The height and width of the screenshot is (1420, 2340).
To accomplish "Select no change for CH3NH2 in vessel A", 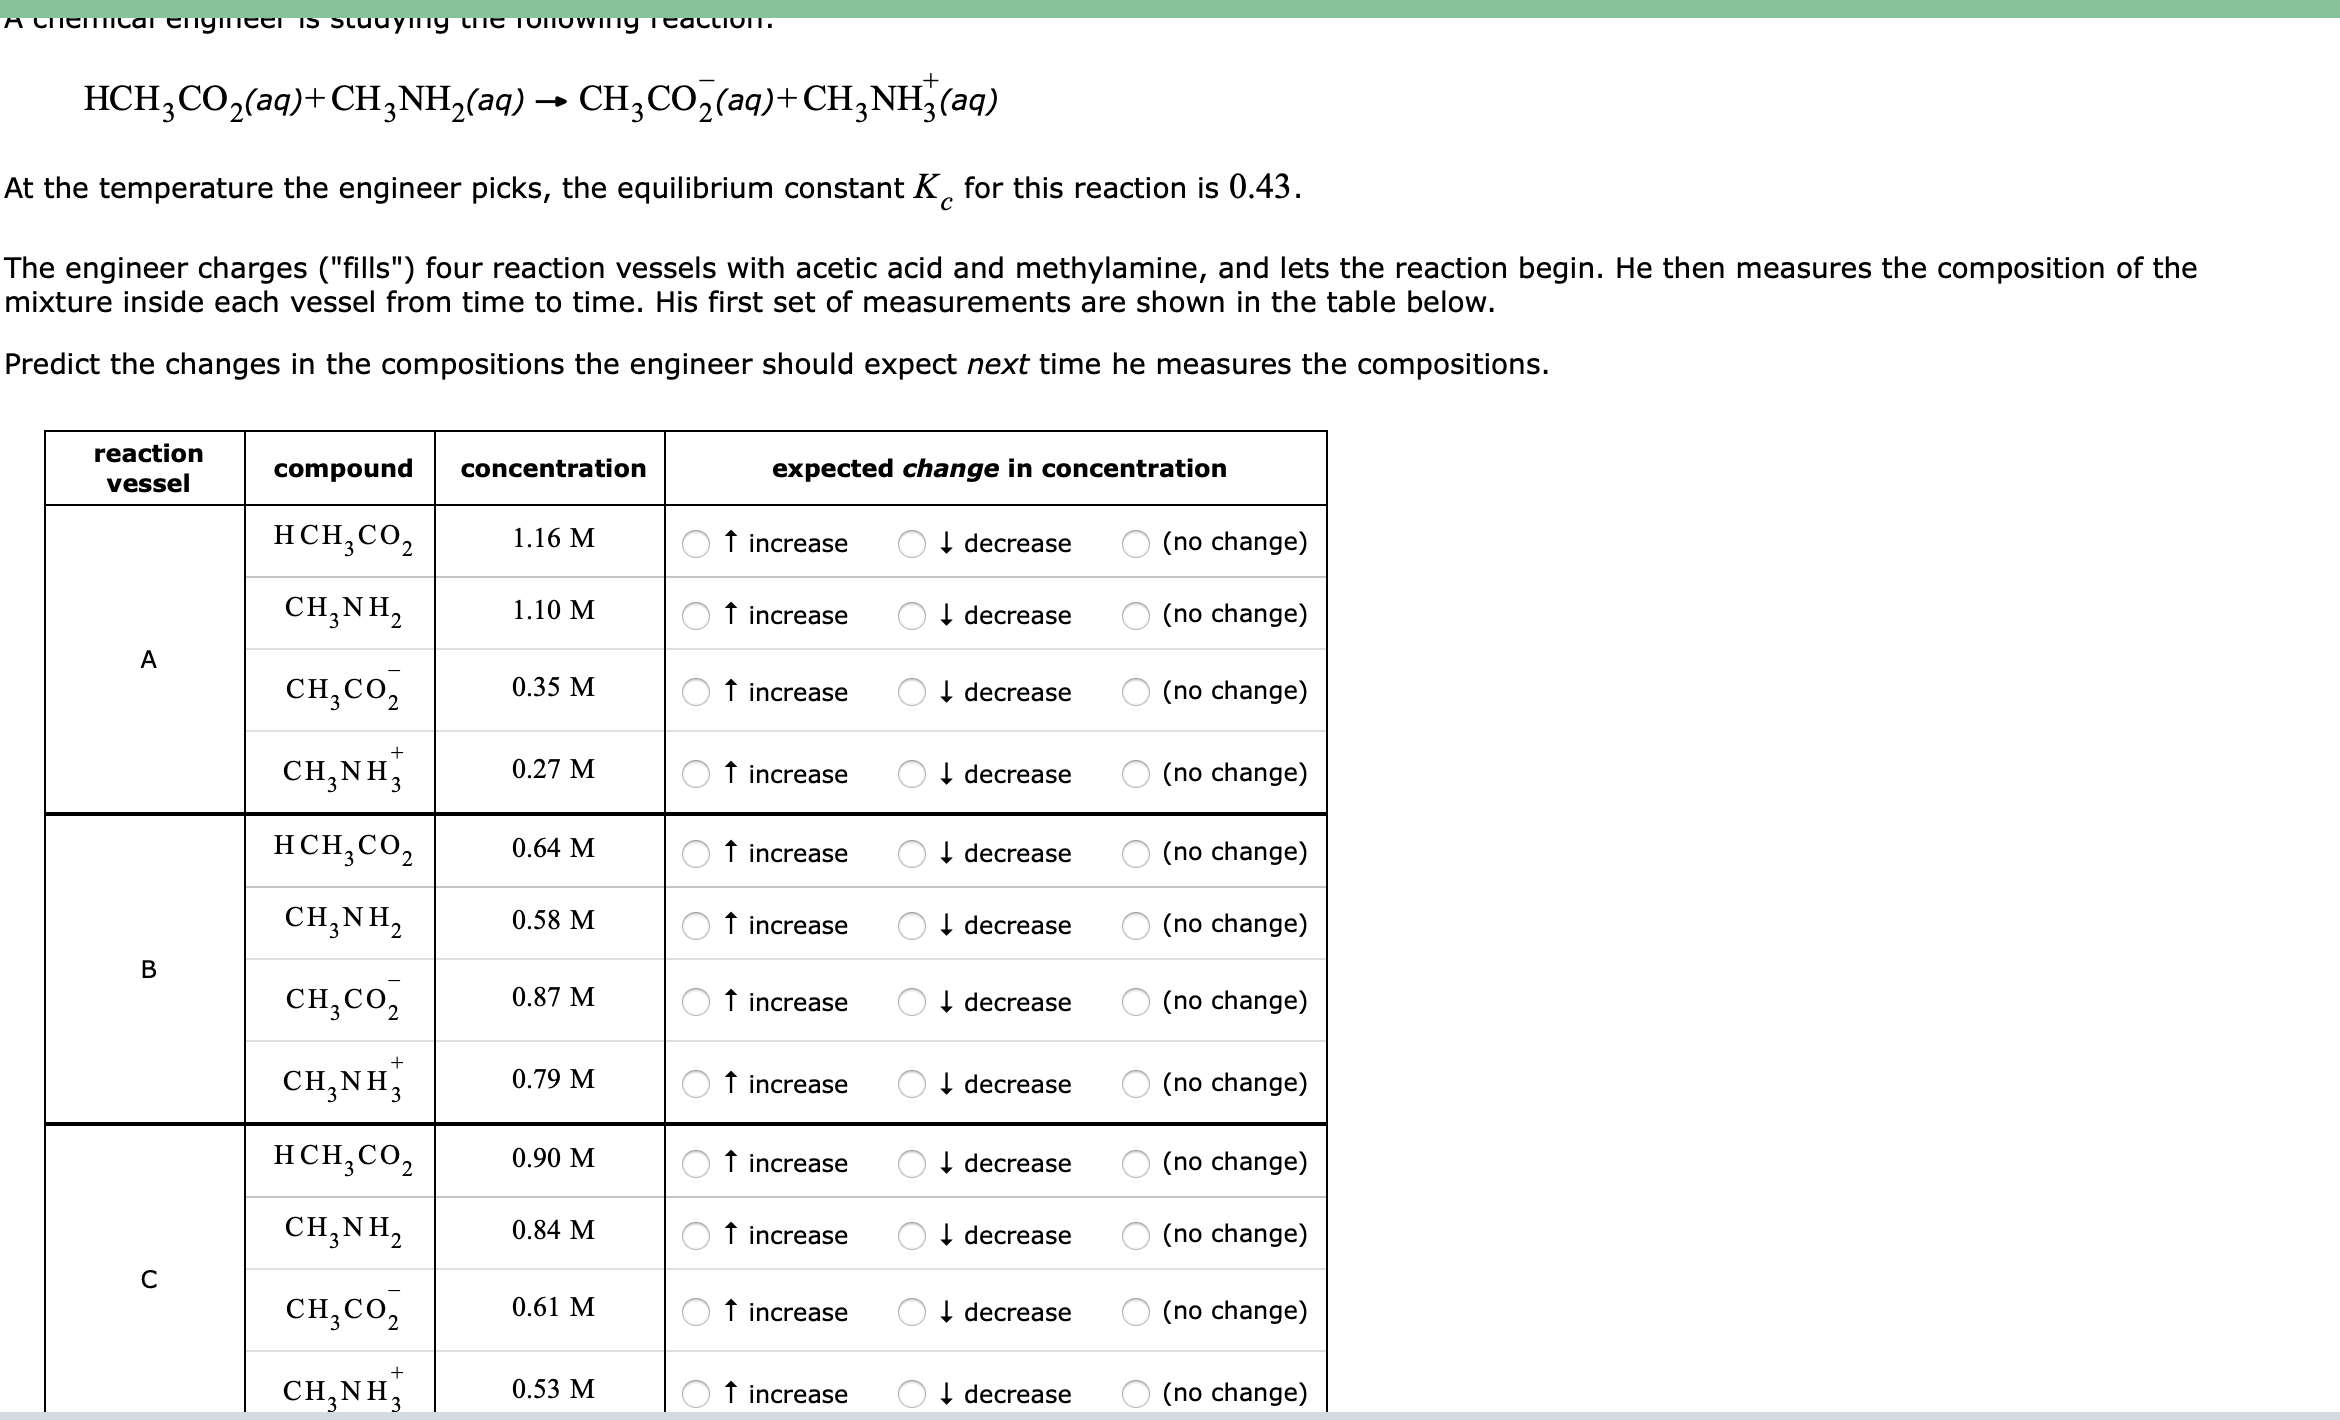I will click(1135, 614).
